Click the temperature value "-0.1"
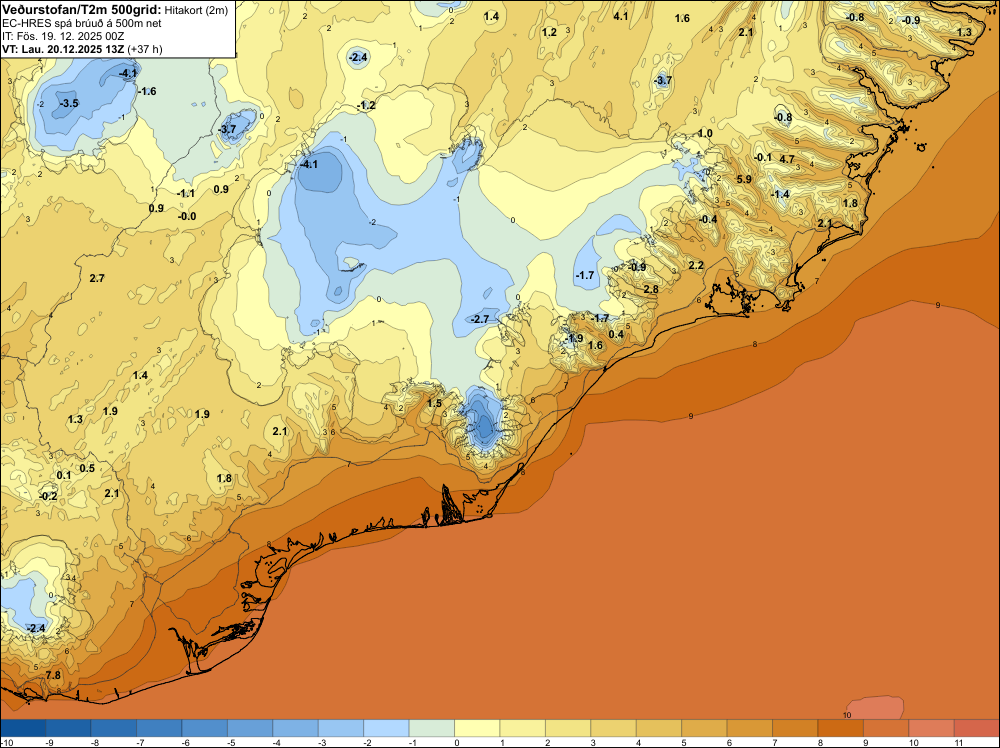Screen dimensions: 1000x748 [x=762, y=158]
